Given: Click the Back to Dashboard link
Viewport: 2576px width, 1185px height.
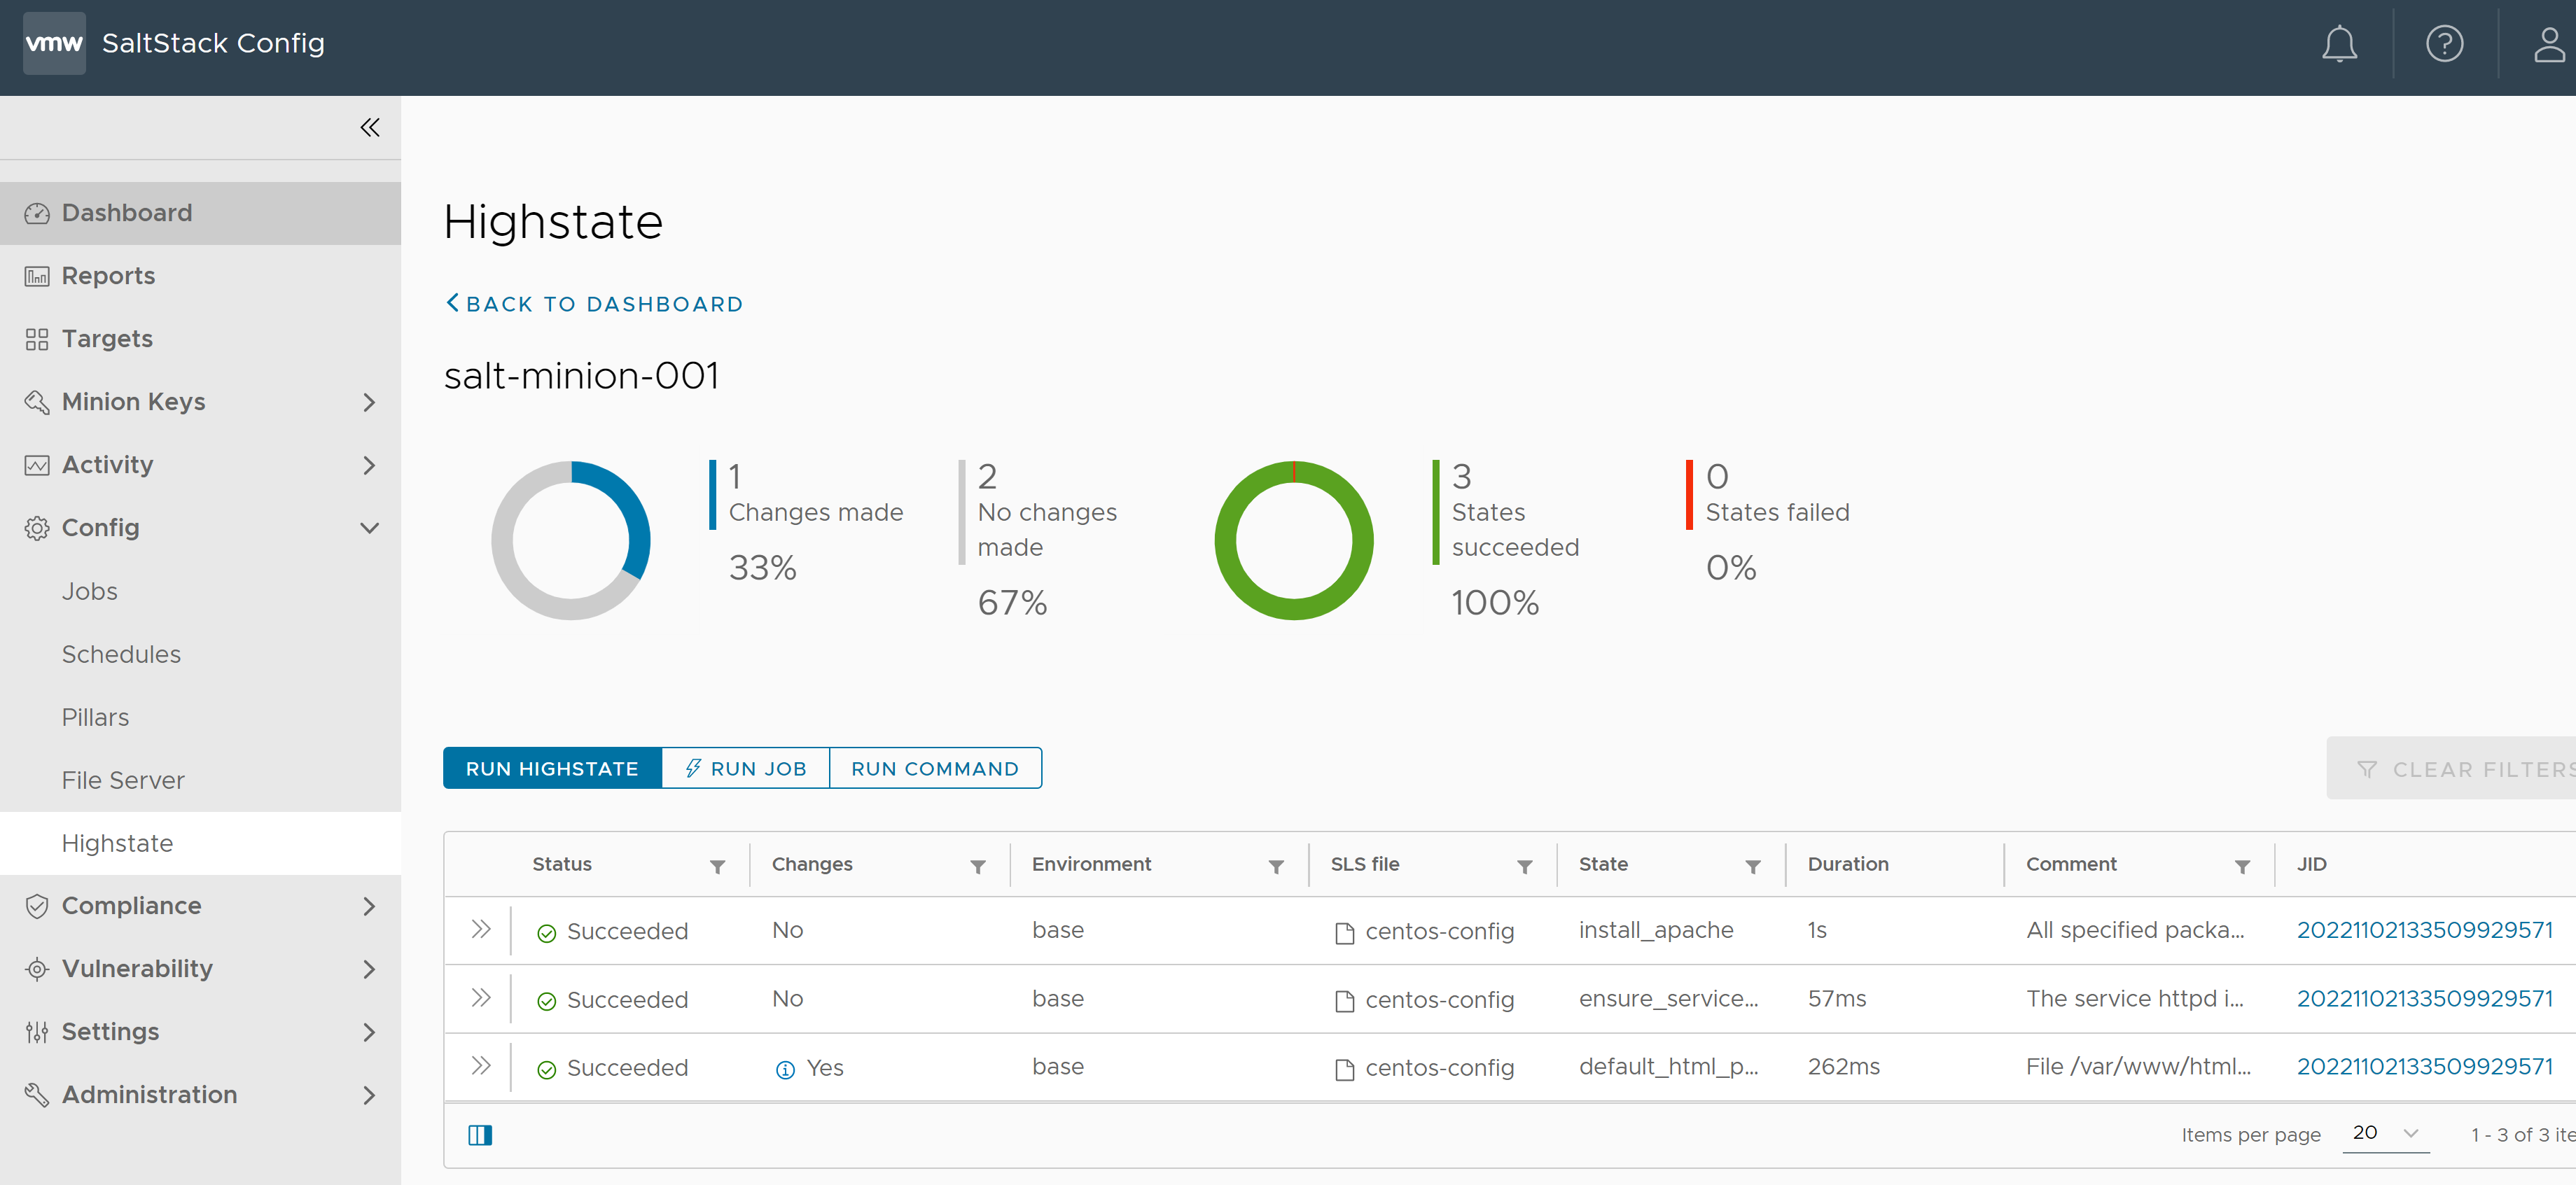Looking at the screenshot, I should point(597,302).
